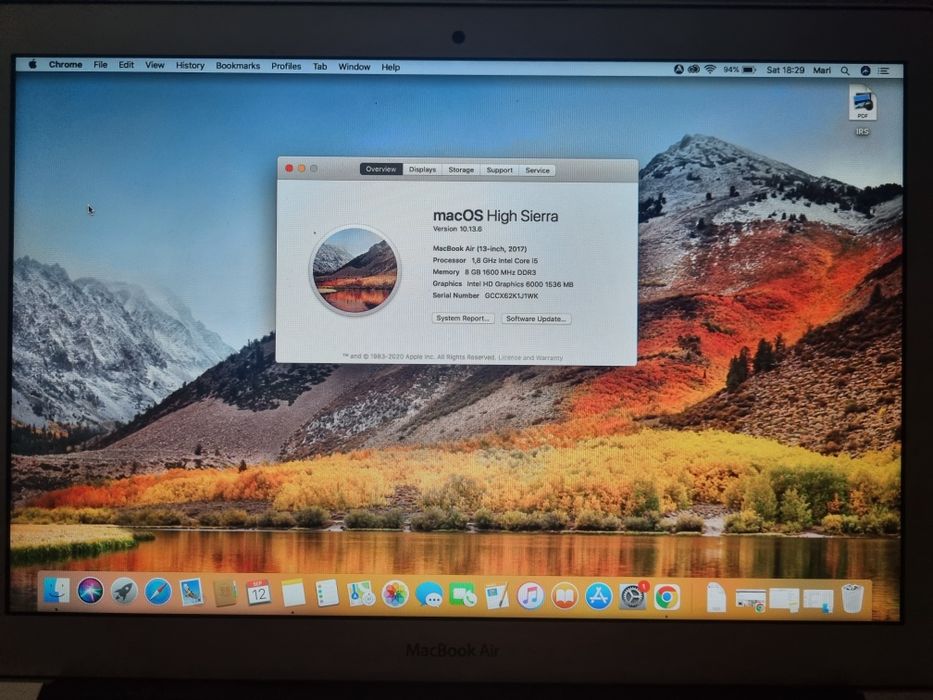Open the Window menu
The width and height of the screenshot is (933, 700).
click(x=354, y=67)
